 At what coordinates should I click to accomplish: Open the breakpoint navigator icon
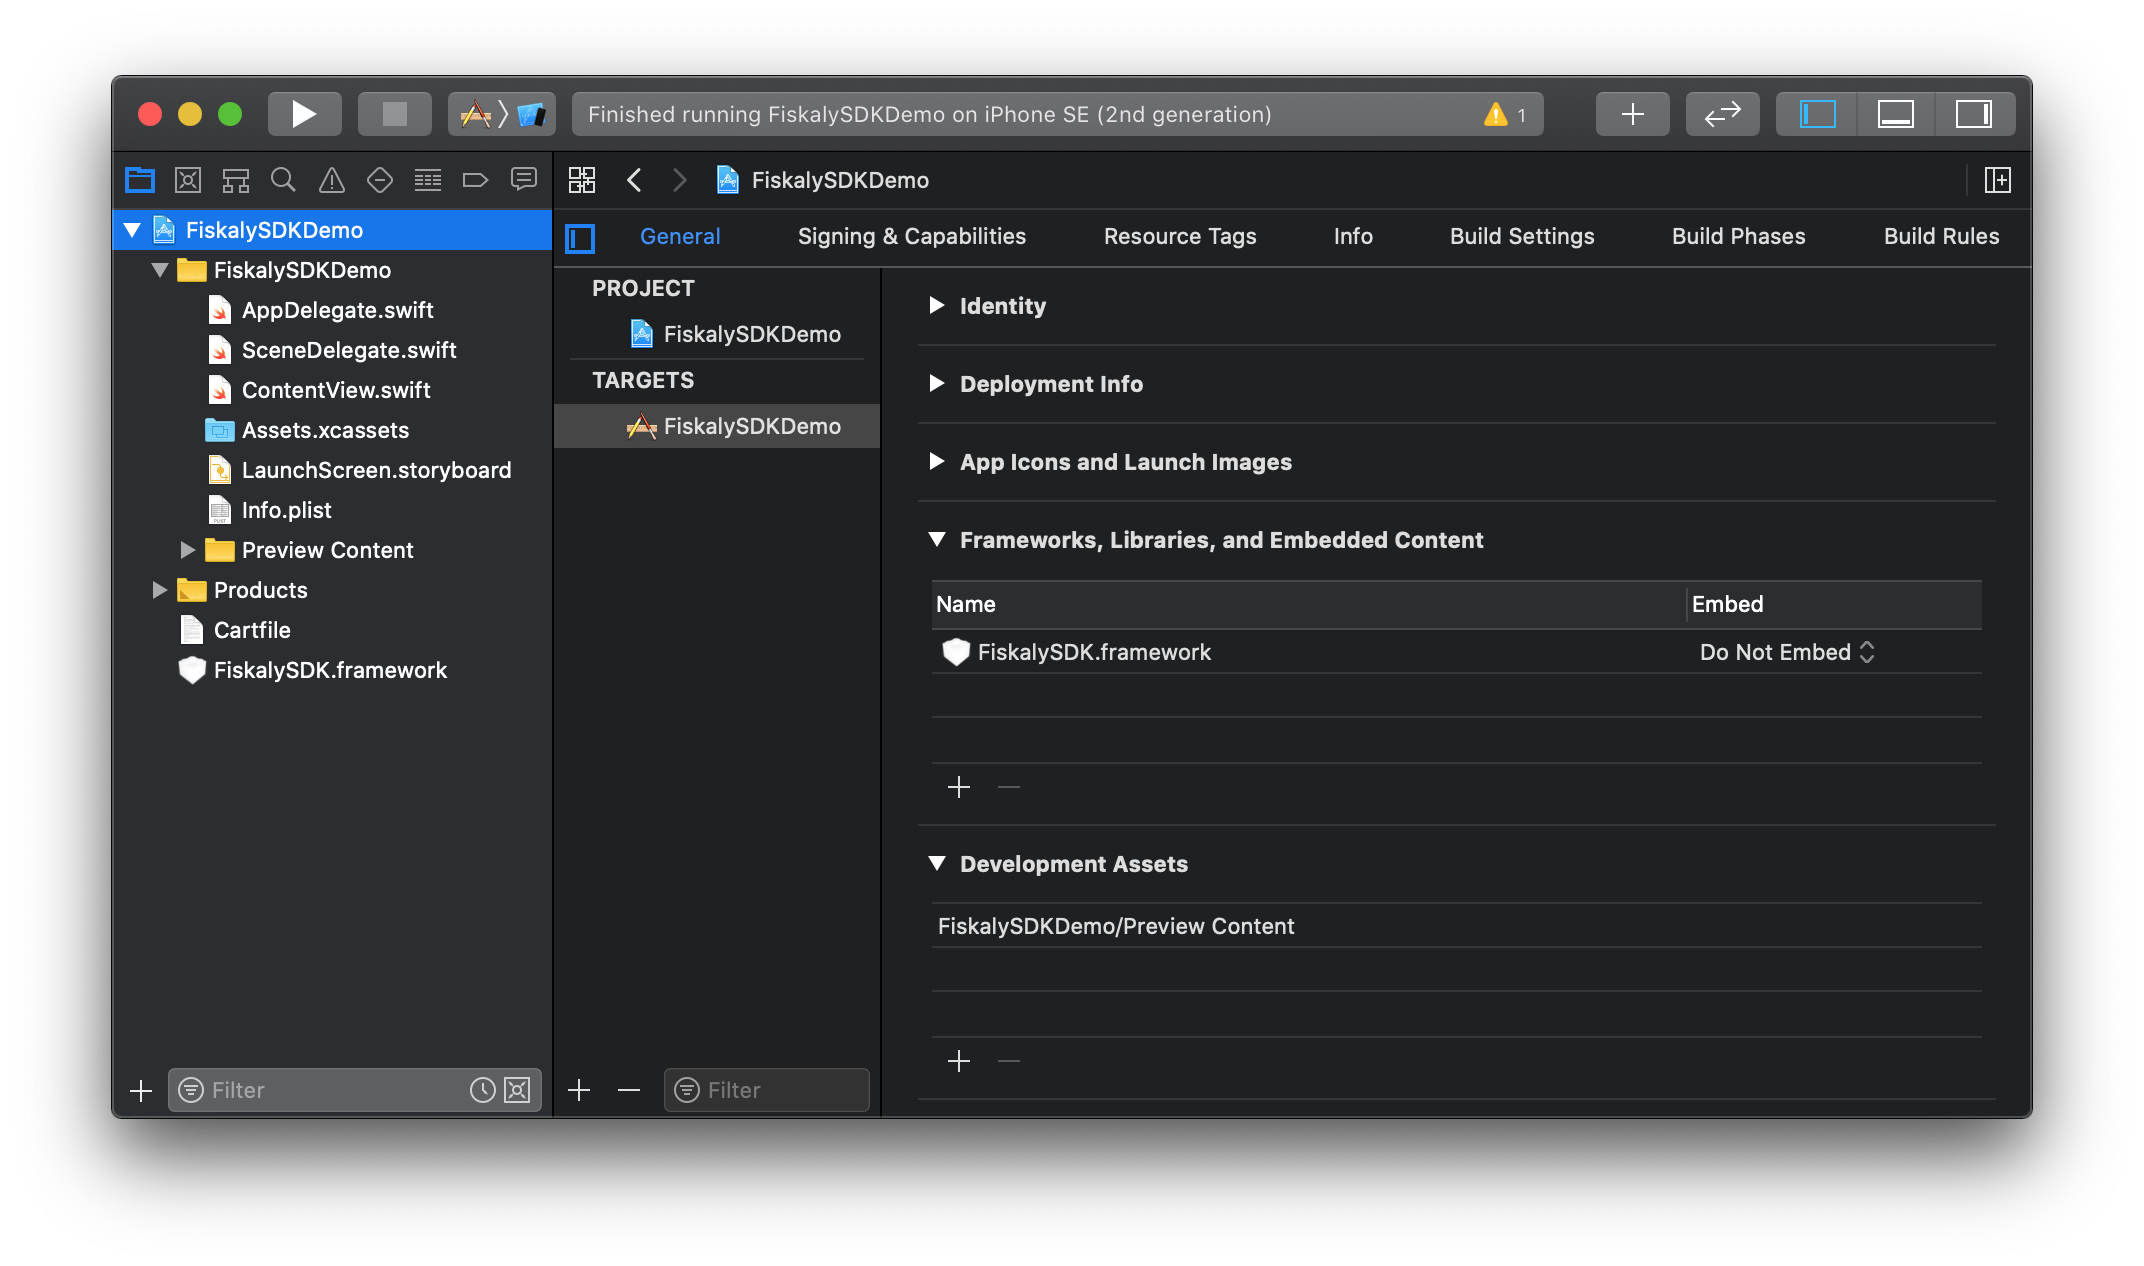point(476,180)
